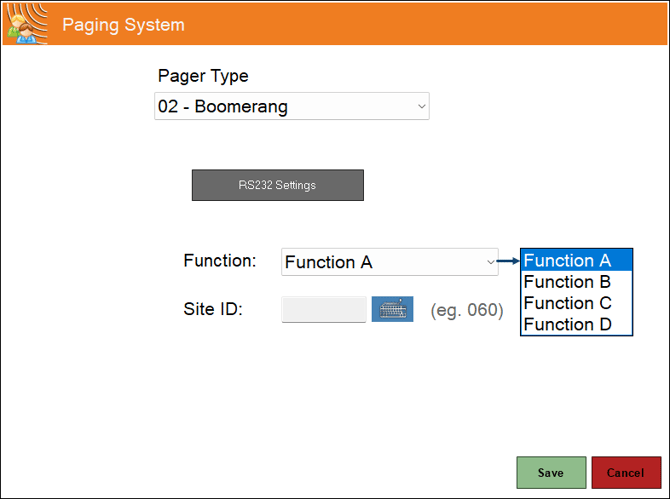Select Function D in the list

pyautogui.click(x=575, y=324)
